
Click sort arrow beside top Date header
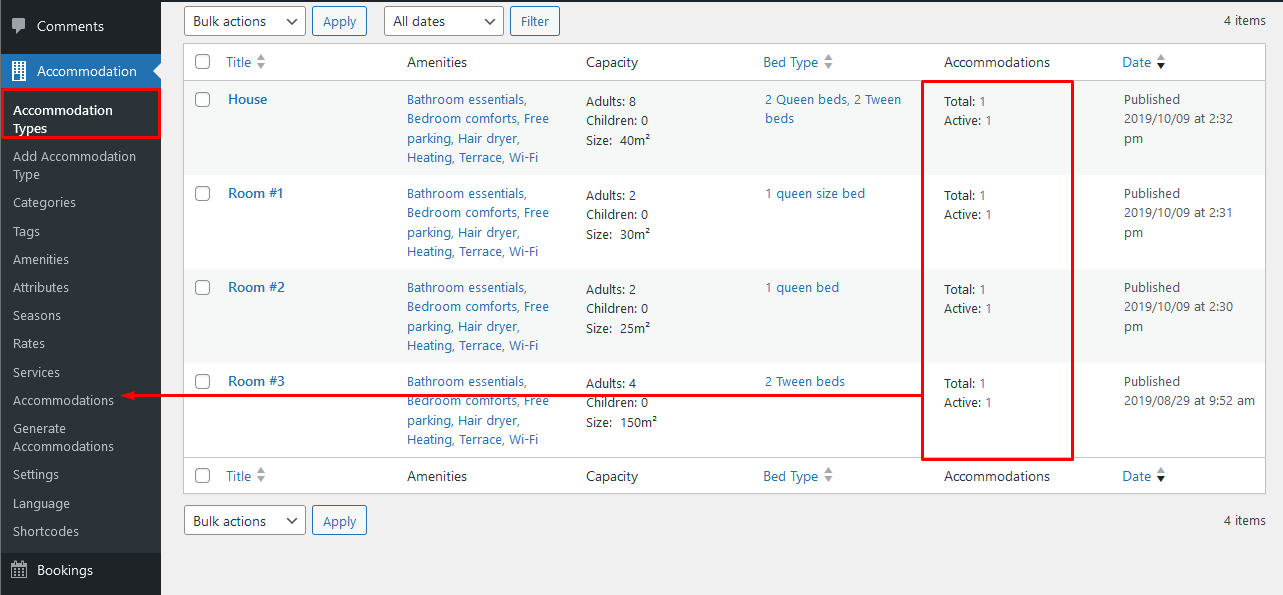[x=1161, y=63]
